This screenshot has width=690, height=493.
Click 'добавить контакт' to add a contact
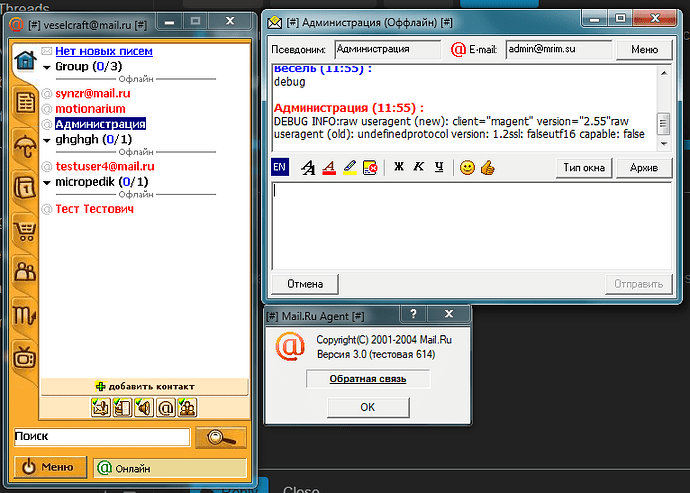pos(145,386)
